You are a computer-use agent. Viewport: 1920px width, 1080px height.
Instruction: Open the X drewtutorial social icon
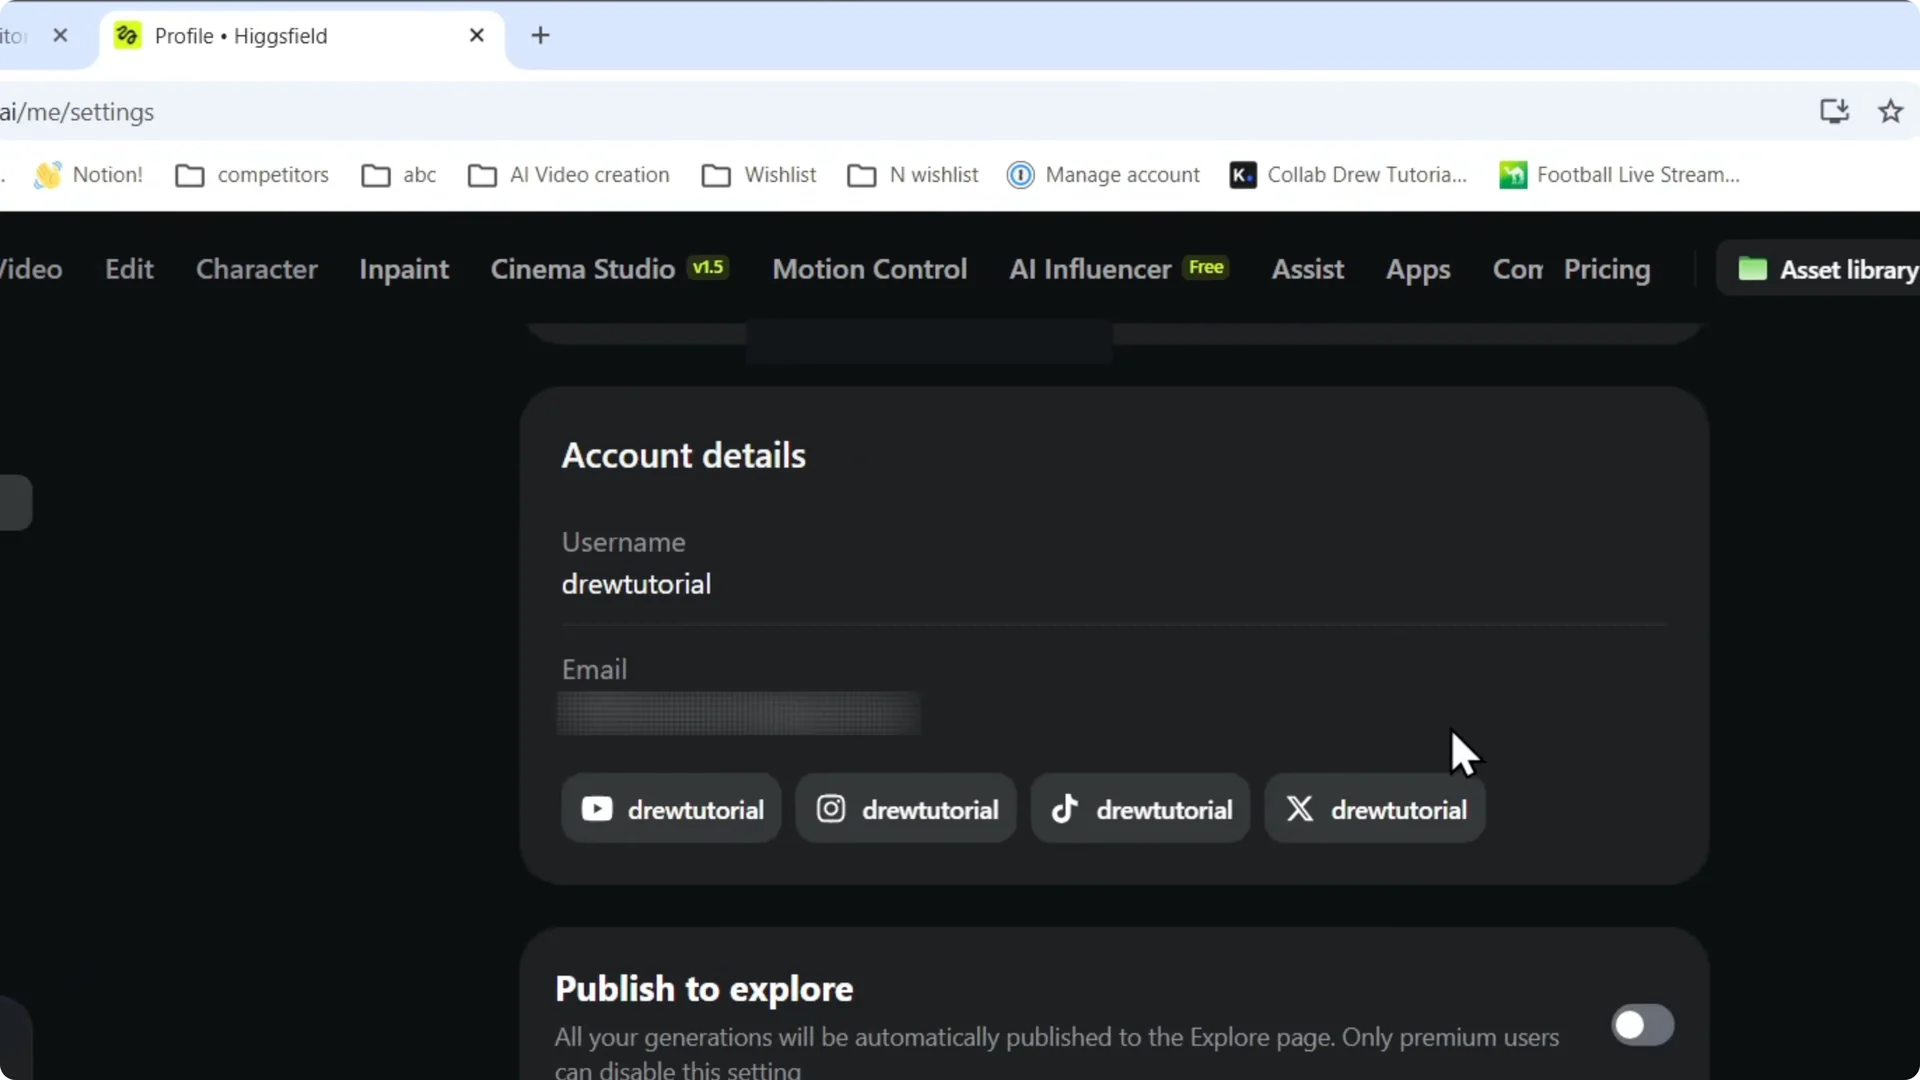(x=1374, y=808)
